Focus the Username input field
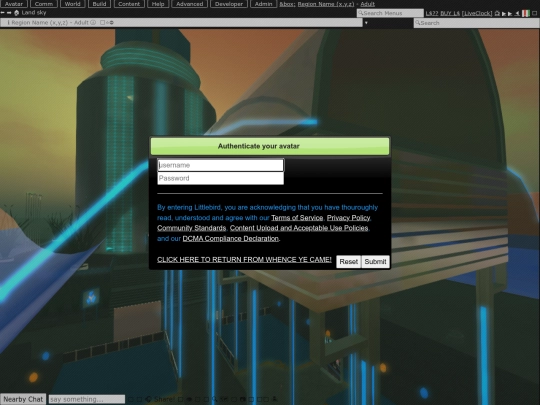Screen dimensions: 540x405 (x=220, y=165)
